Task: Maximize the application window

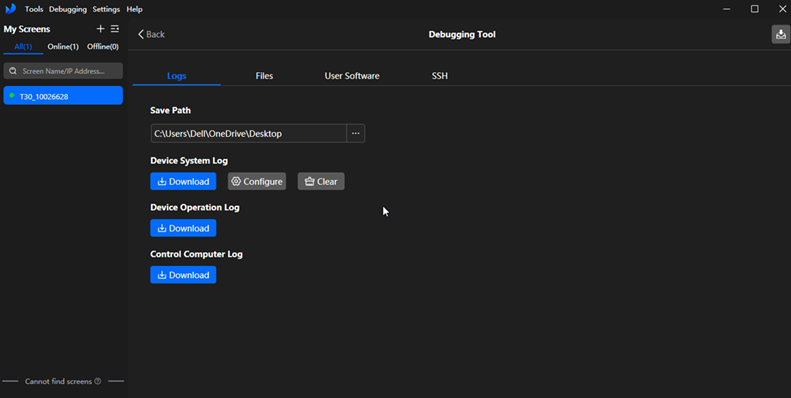Action: coord(755,9)
